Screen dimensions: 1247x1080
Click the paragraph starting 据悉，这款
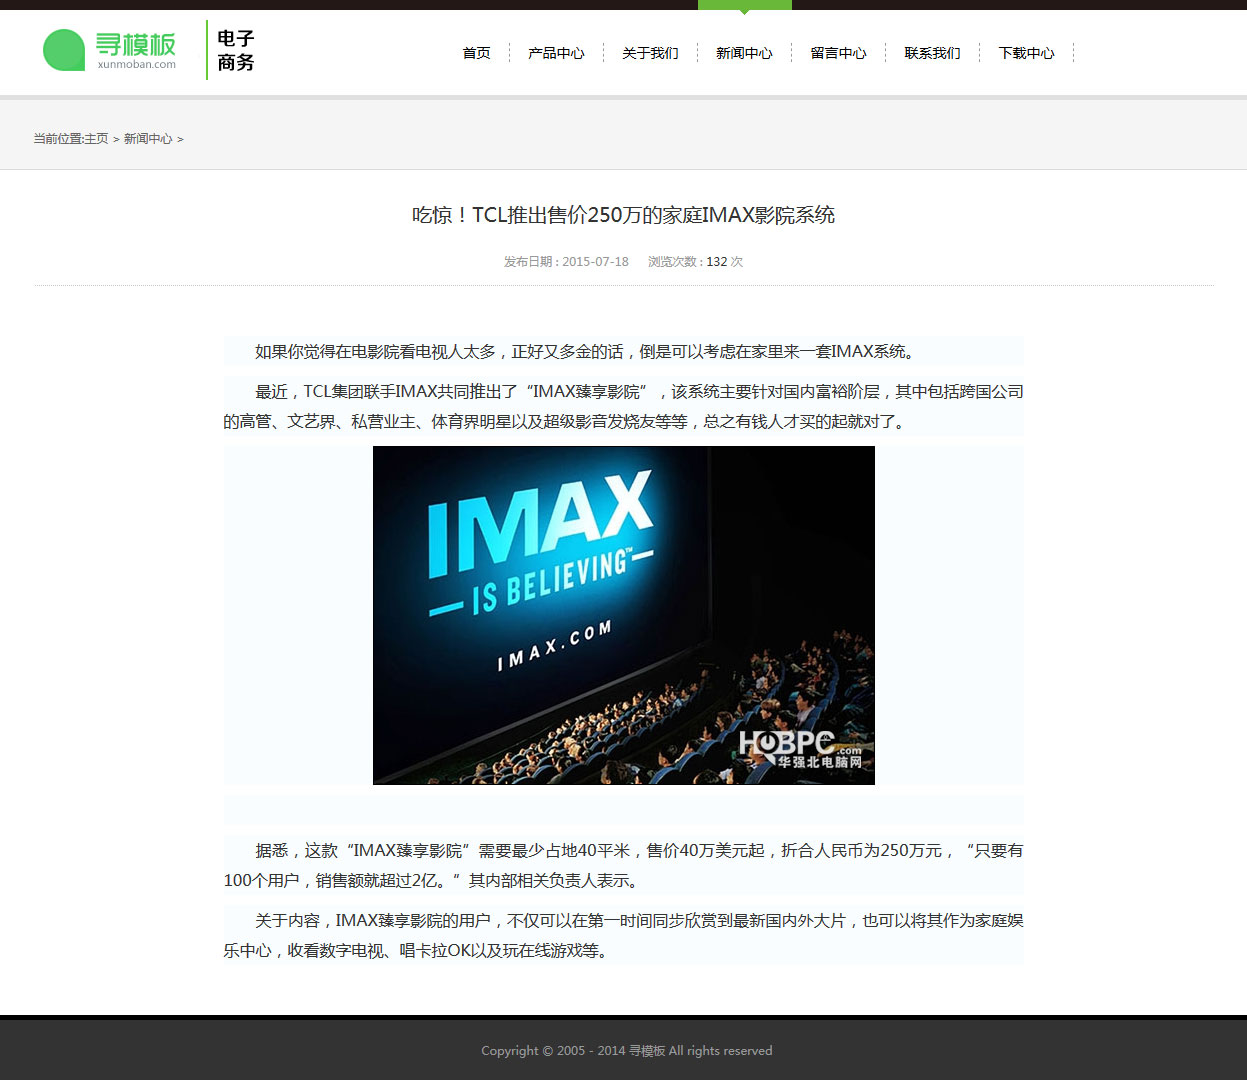pos(624,866)
